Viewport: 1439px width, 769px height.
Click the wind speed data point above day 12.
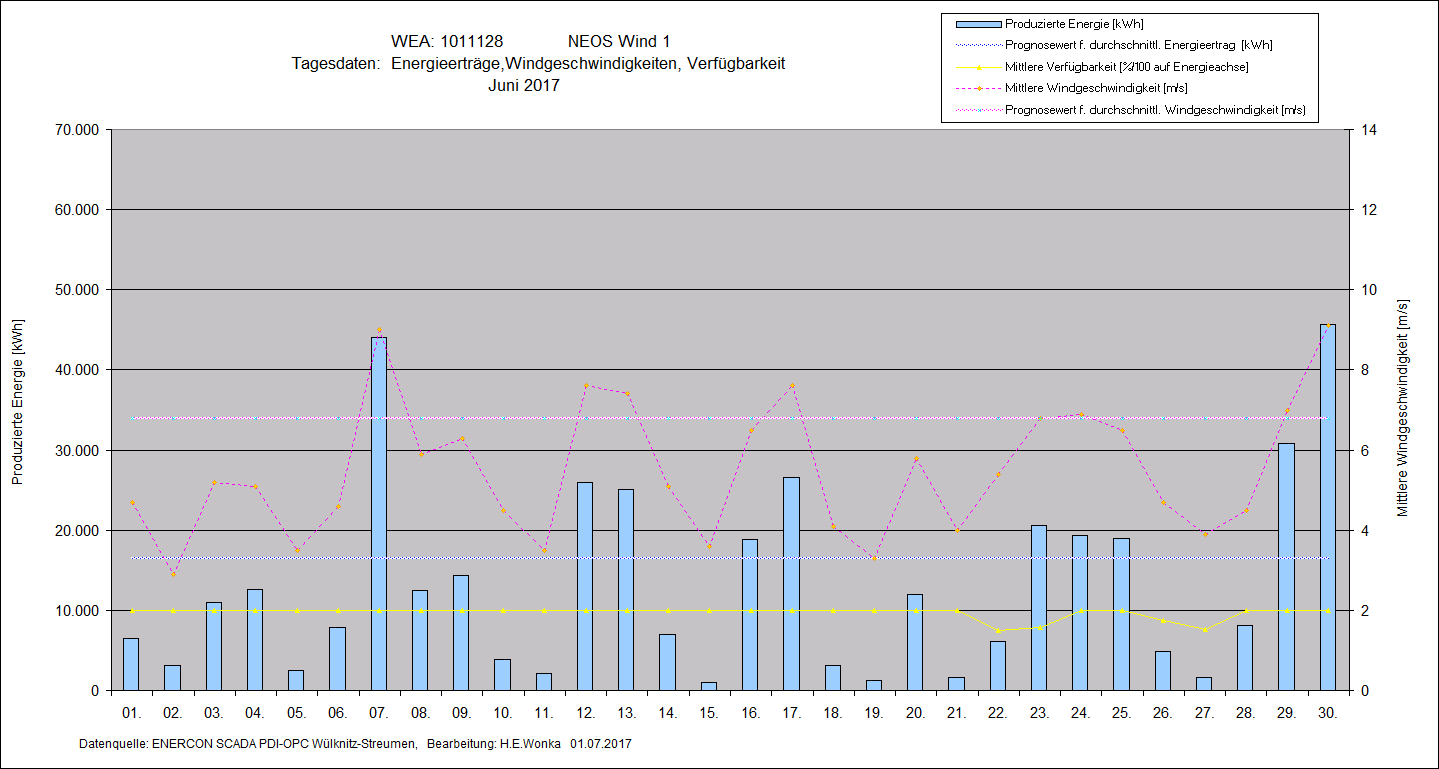pos(585,386)
